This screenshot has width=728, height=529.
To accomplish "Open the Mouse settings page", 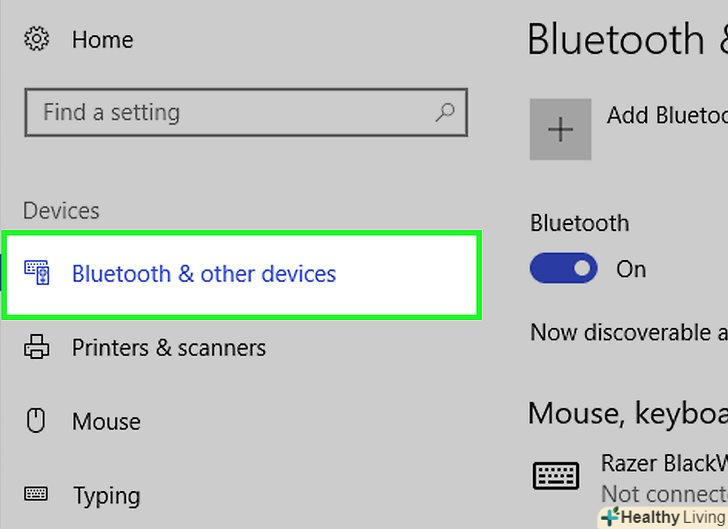I will pos(105,421).
